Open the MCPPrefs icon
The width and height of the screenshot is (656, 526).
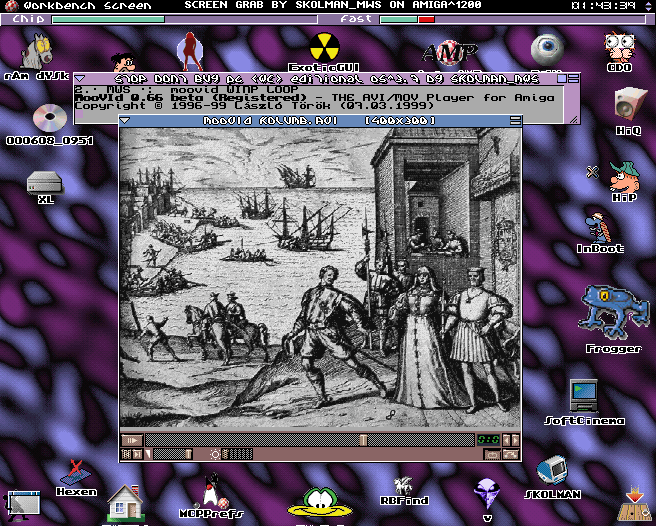pyautogui.click(x=211, y=496)
